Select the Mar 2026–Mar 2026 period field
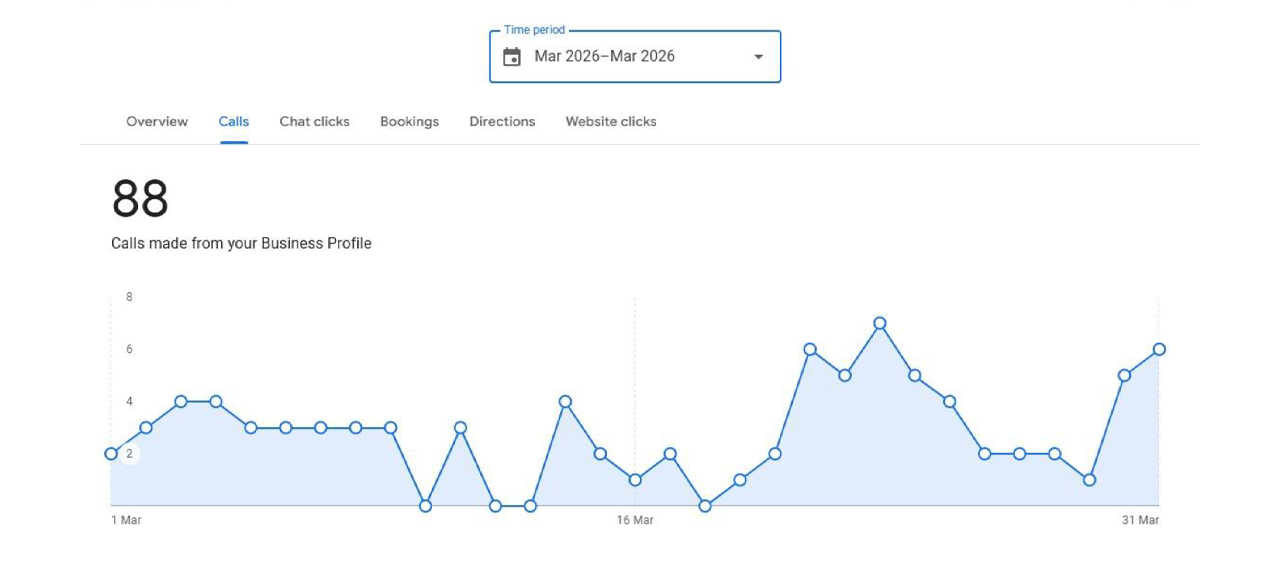Image resolution: width=1280 pixels, height=572 pixels. [635, 57]
